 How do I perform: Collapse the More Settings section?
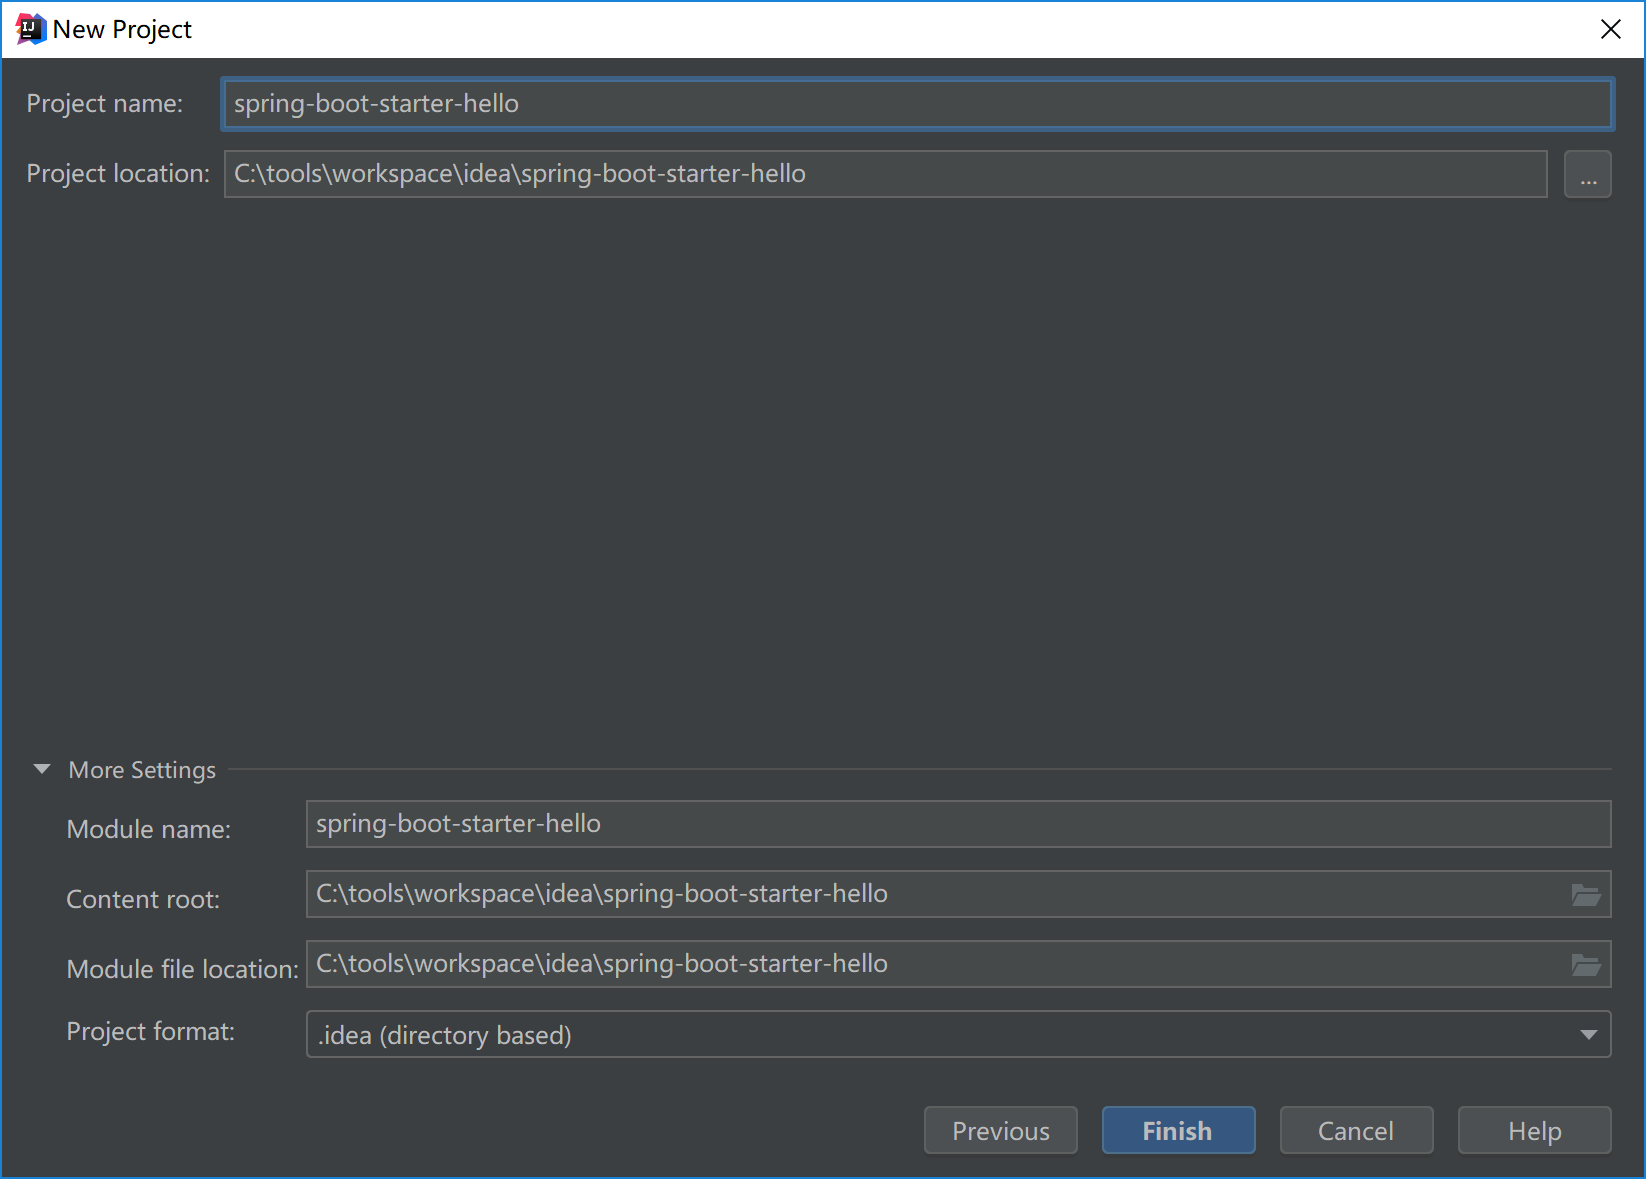point(42,769)
